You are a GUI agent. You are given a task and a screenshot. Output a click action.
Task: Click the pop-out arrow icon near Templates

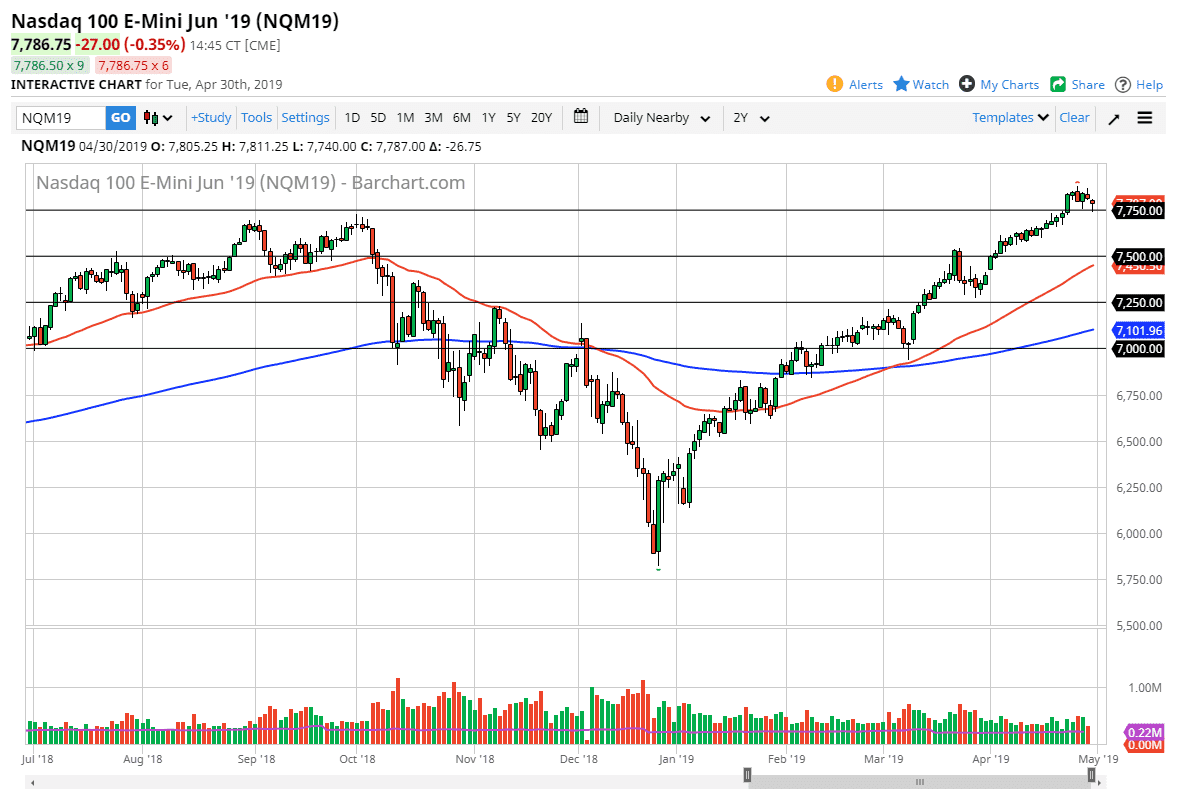[1113, 117]
